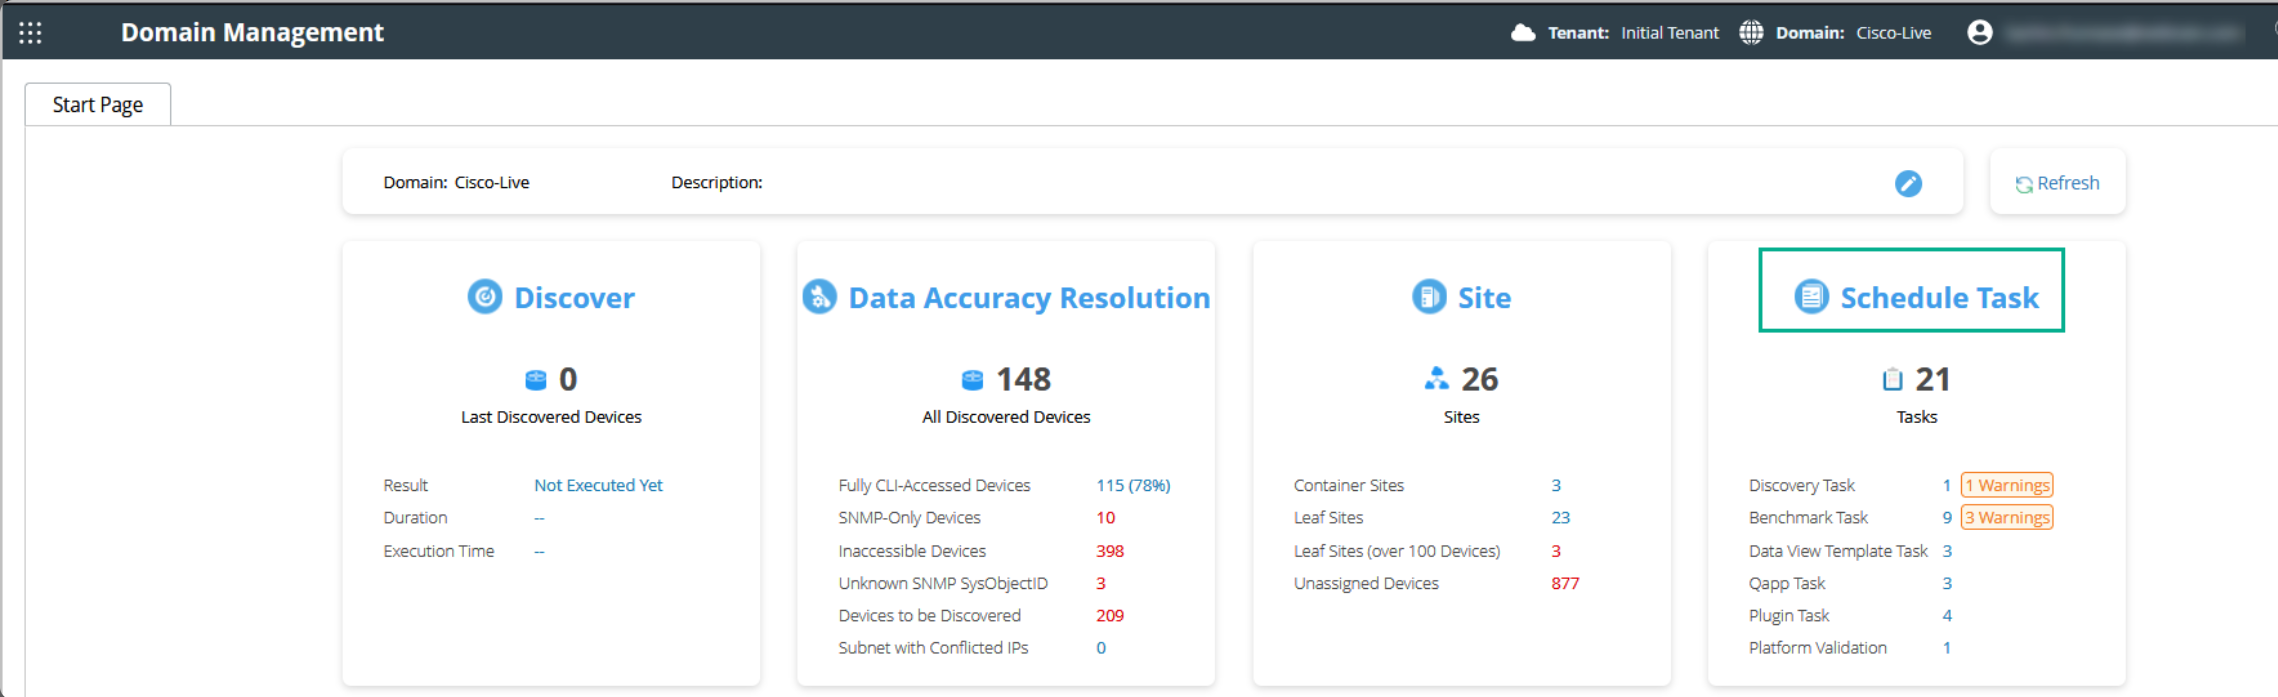
Task: Click the user account profile icon
Action: [x=1979, y=33]
